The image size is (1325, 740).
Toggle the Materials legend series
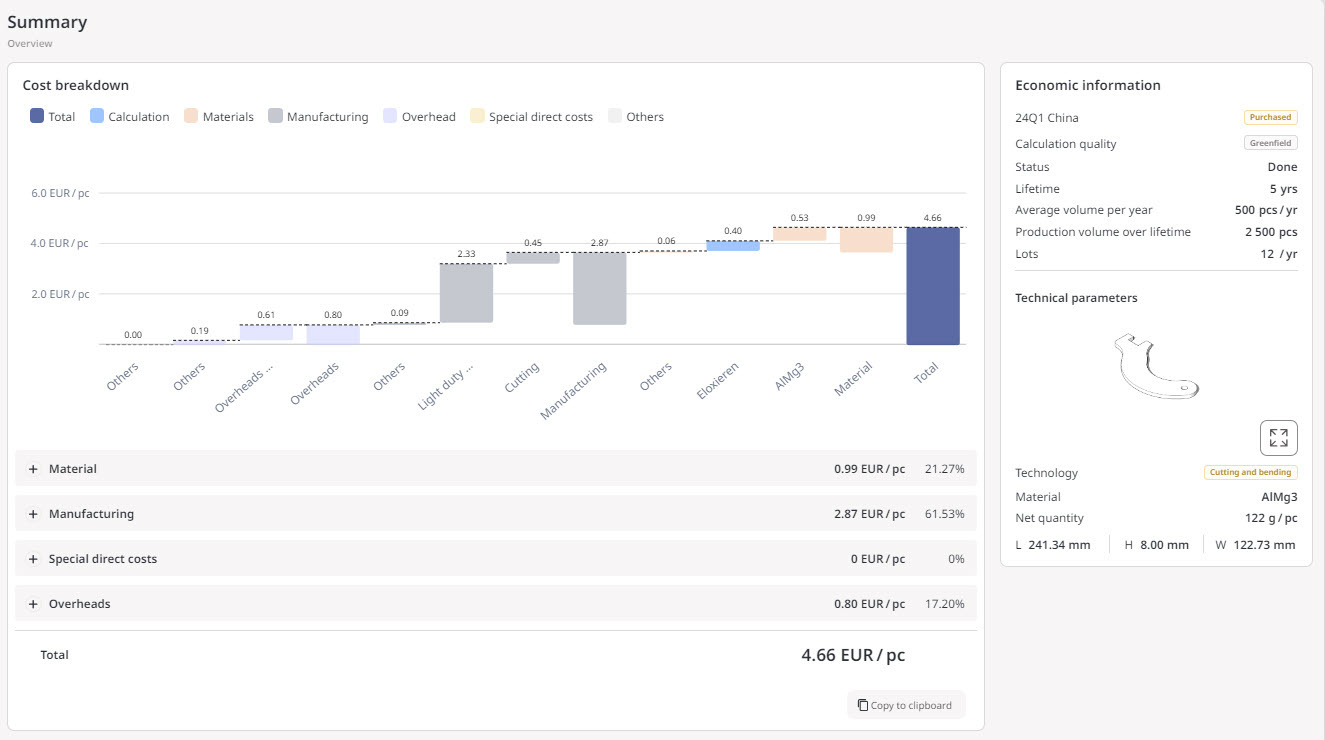point(218,117)
